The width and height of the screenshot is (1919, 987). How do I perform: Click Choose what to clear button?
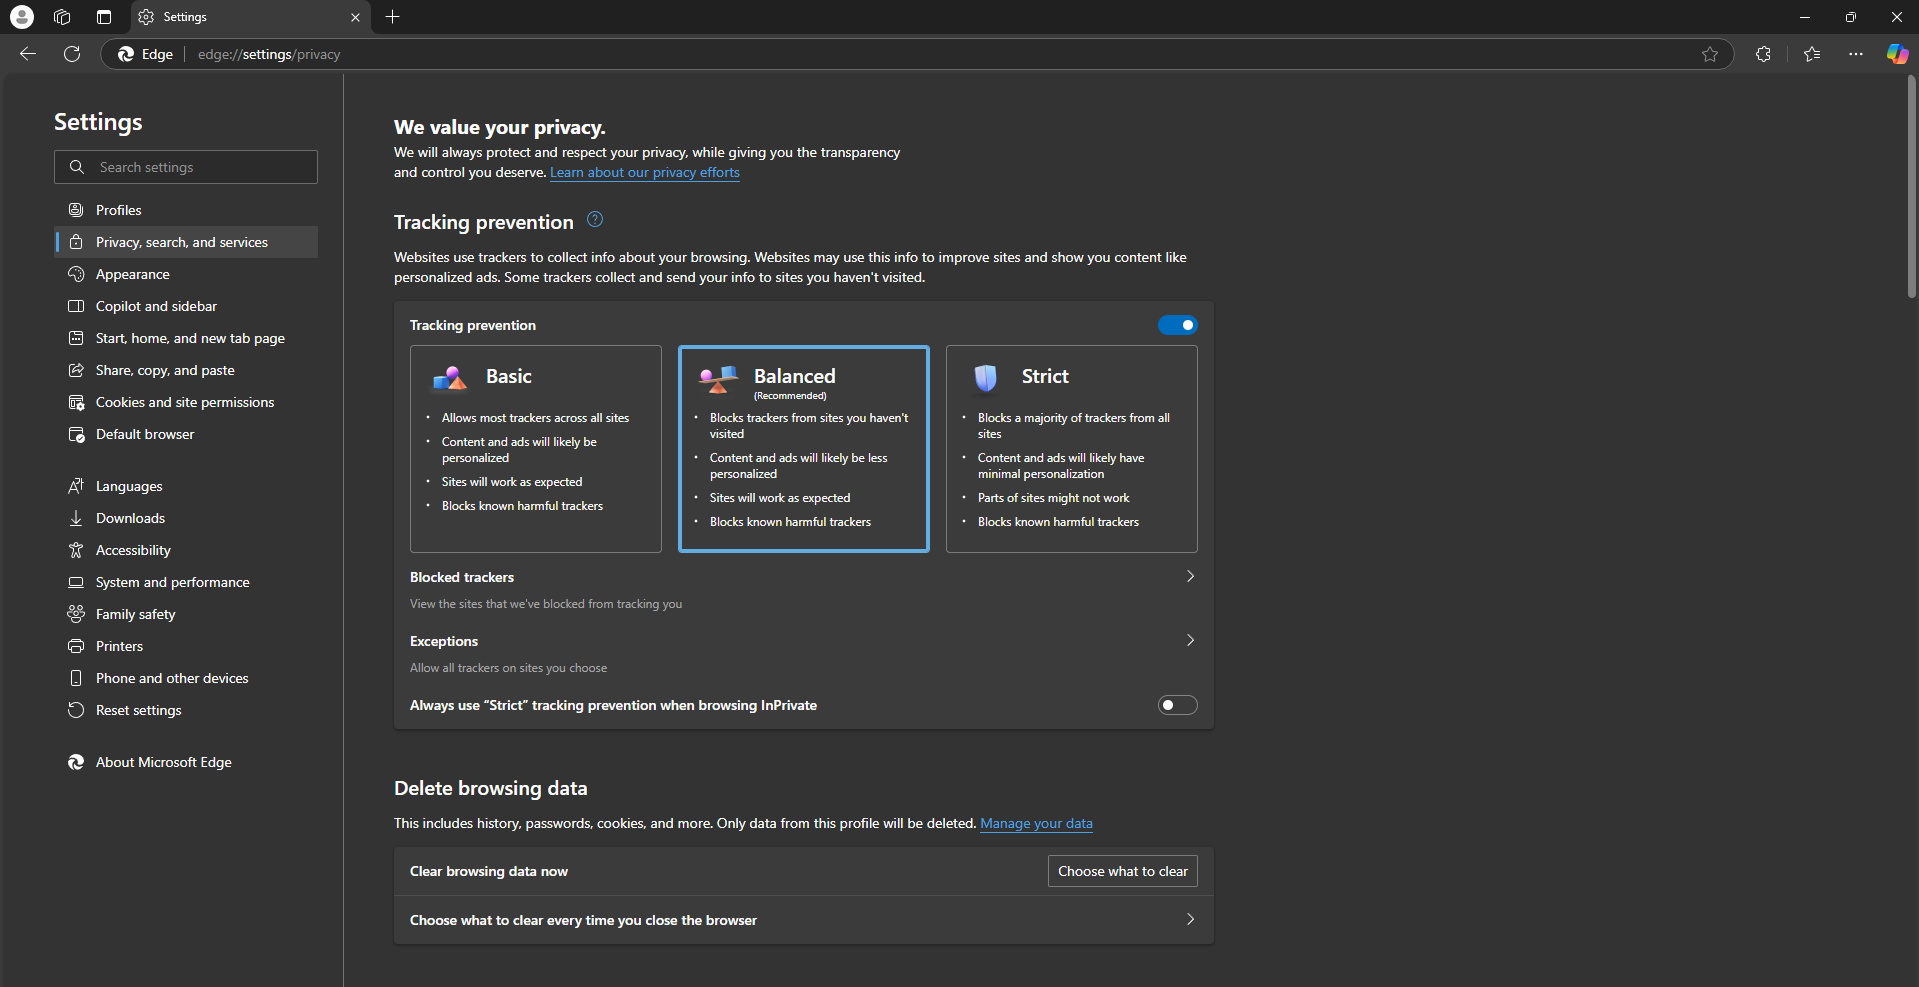tap(1123, 871)
